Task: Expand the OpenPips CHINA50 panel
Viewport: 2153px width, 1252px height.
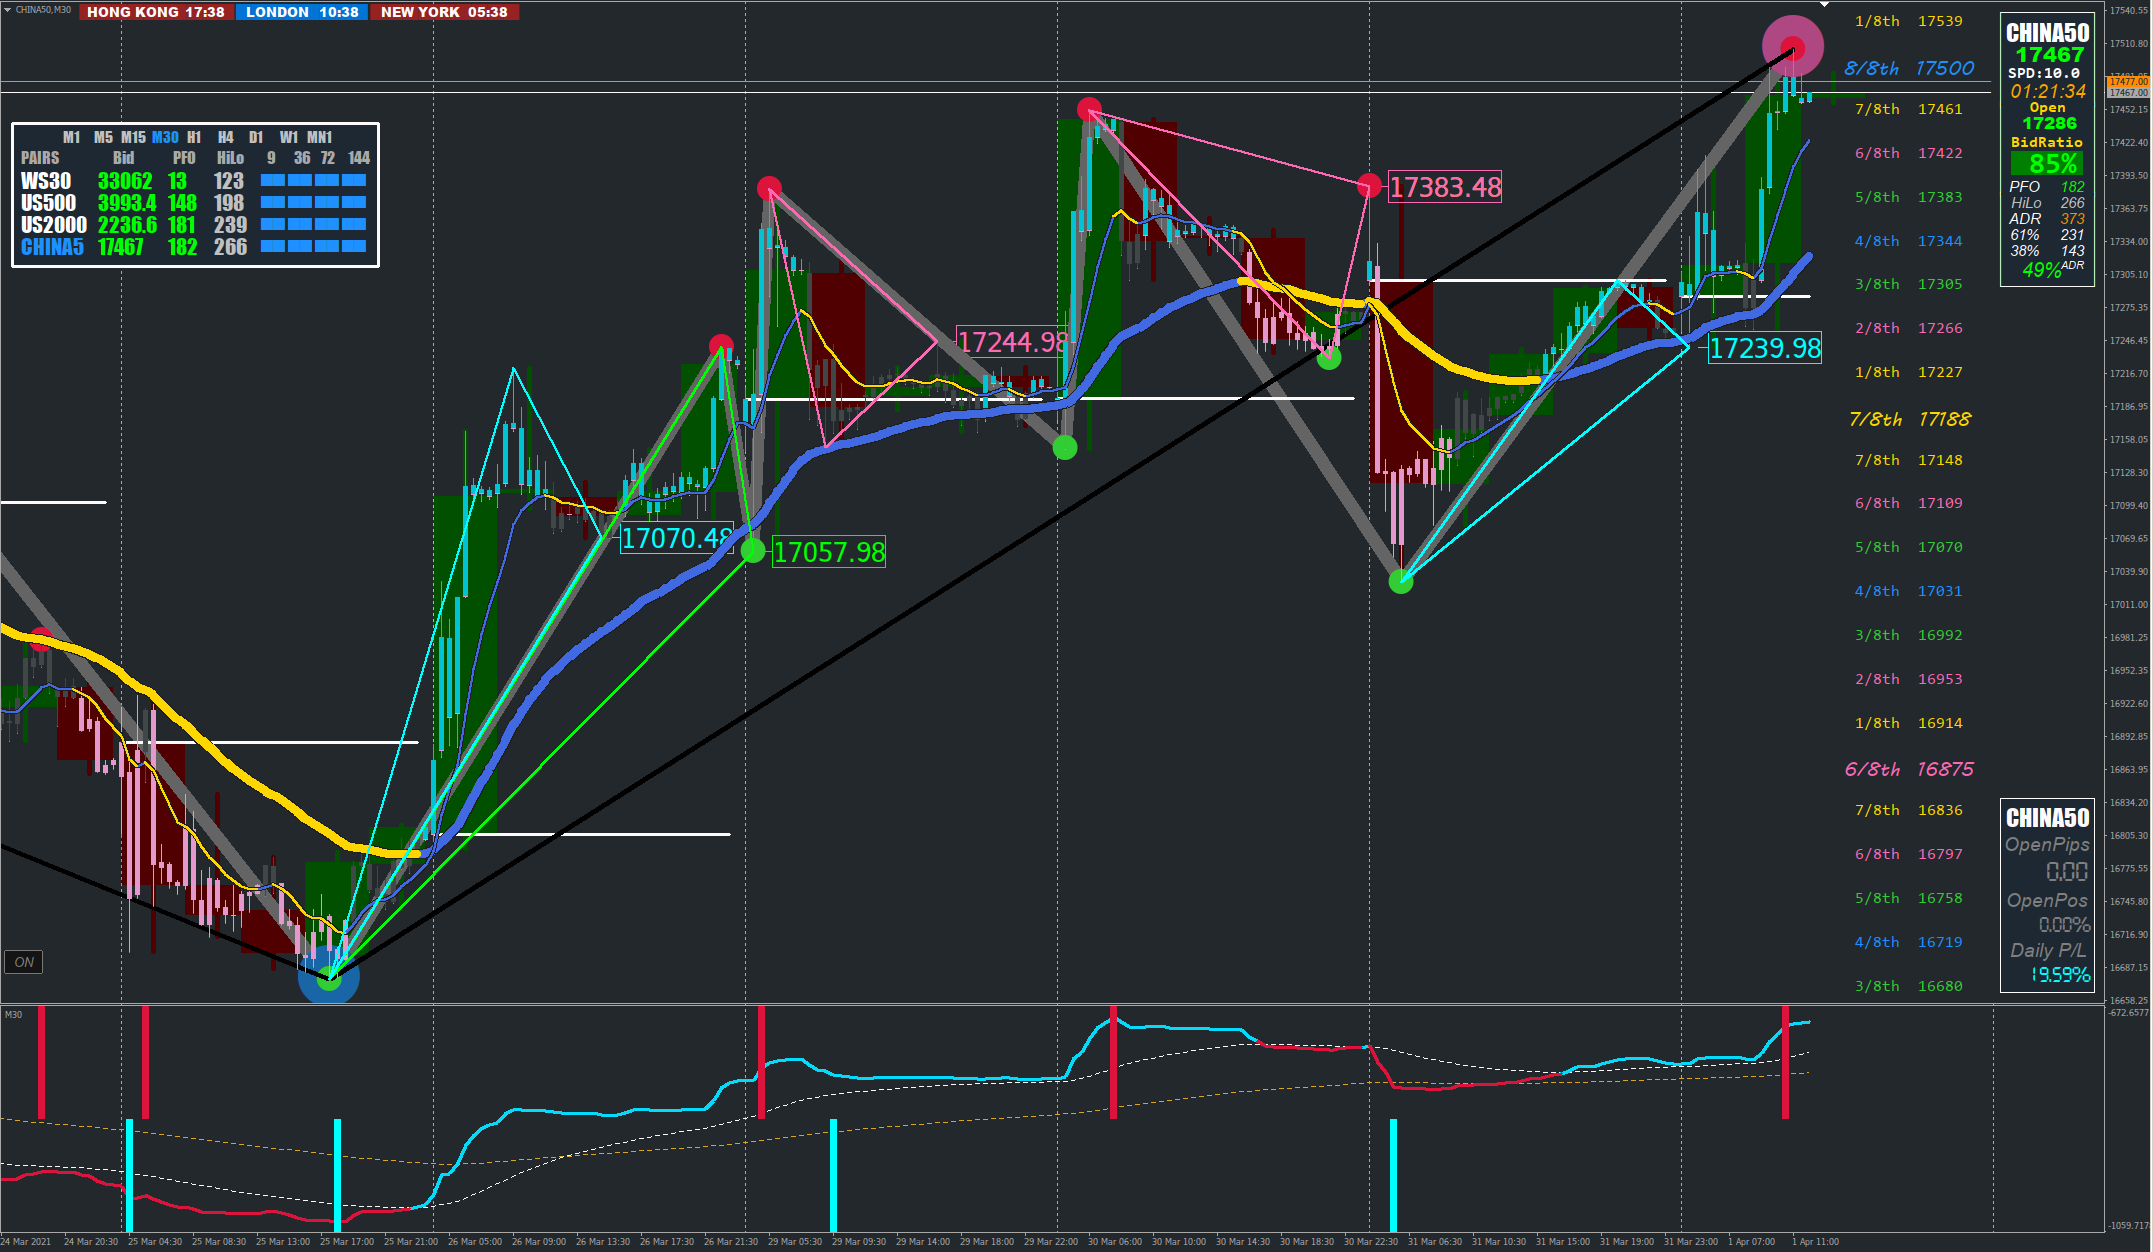Action: (2046, 818)
